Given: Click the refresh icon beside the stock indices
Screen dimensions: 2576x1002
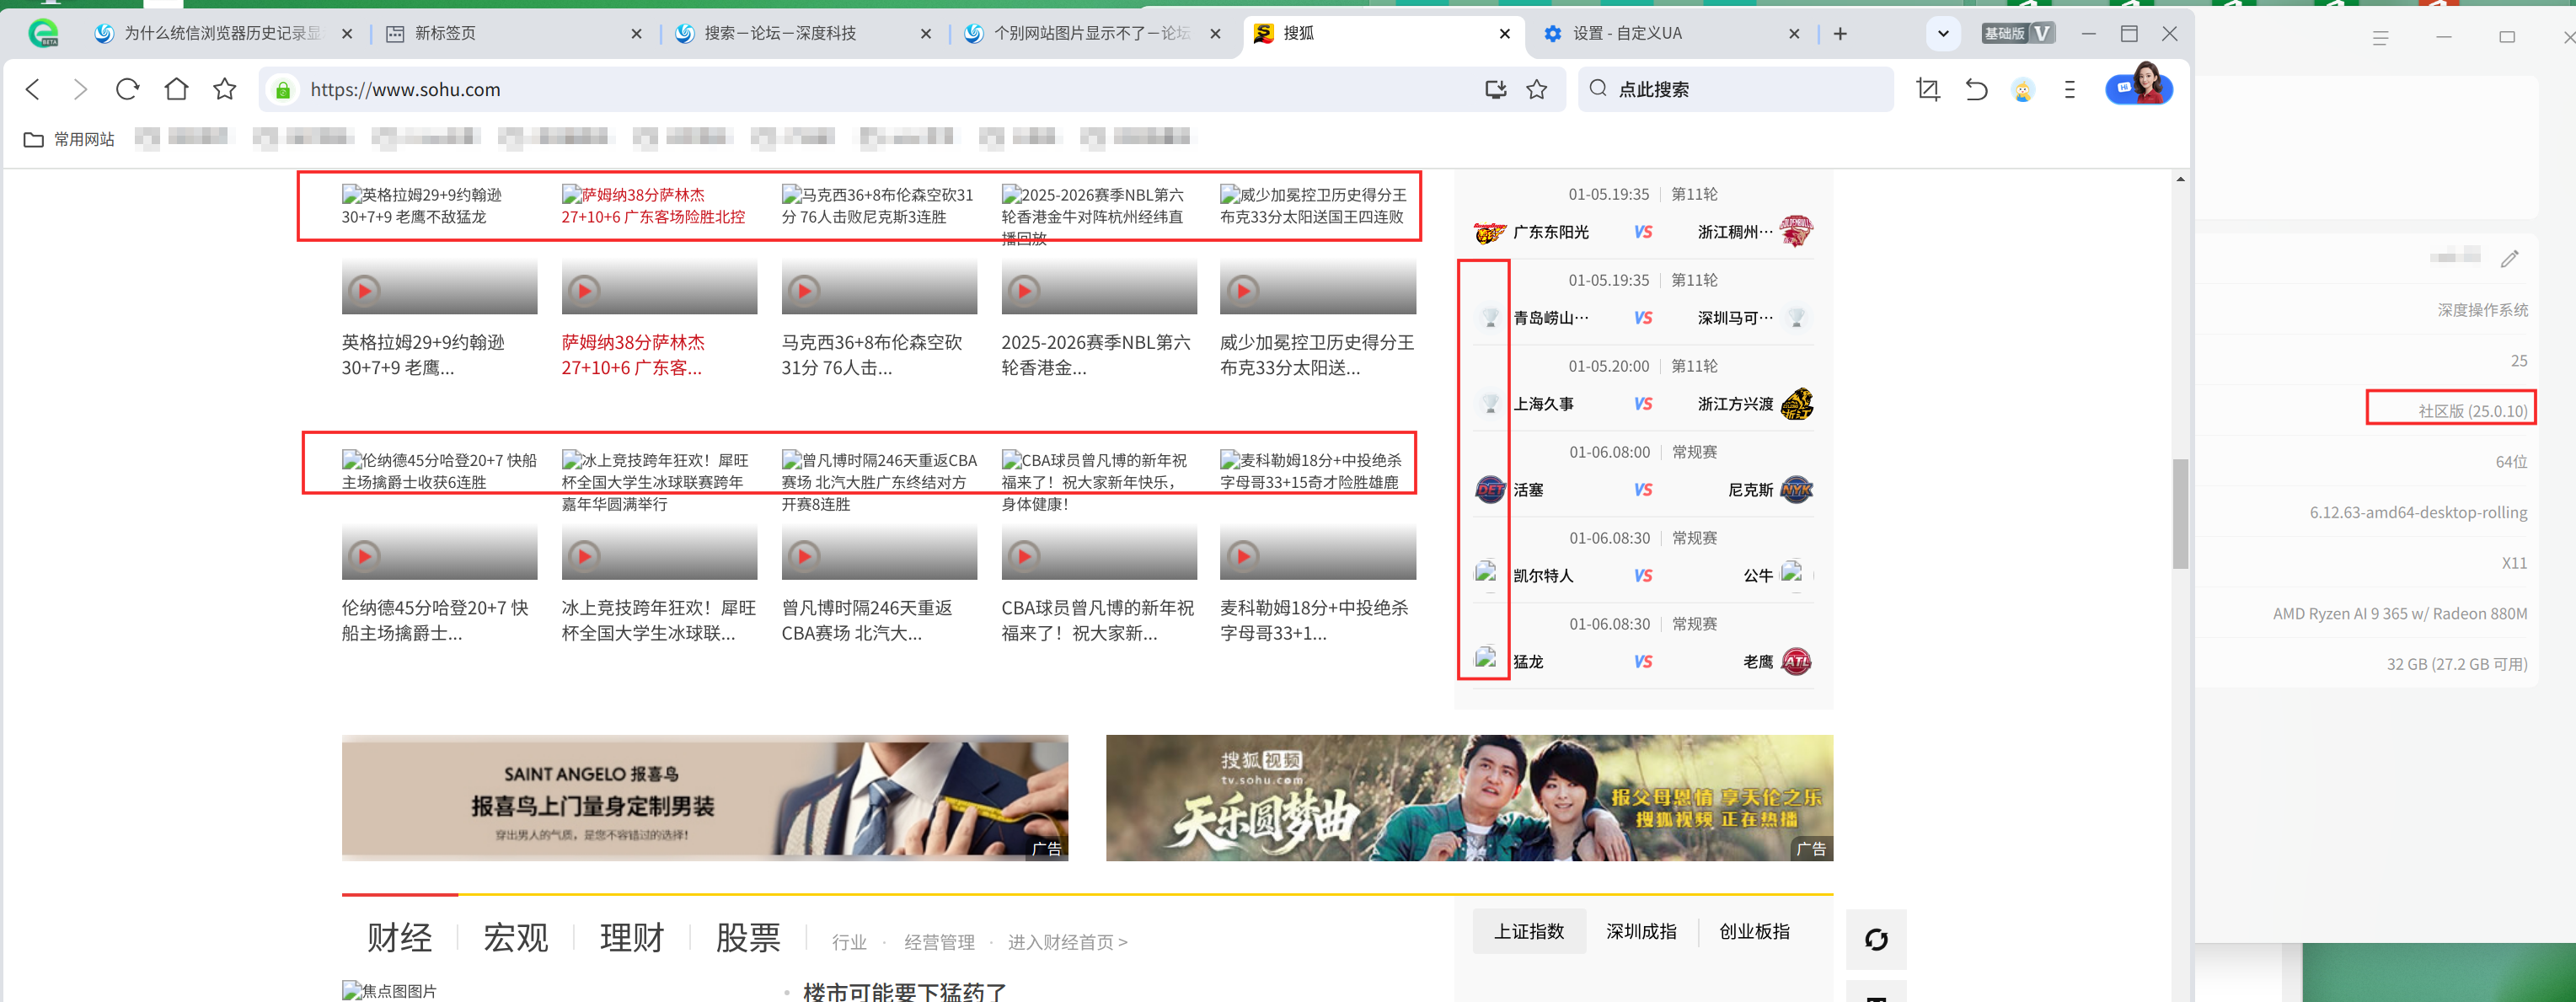Looking at the screenshot, I should 1876,939.
